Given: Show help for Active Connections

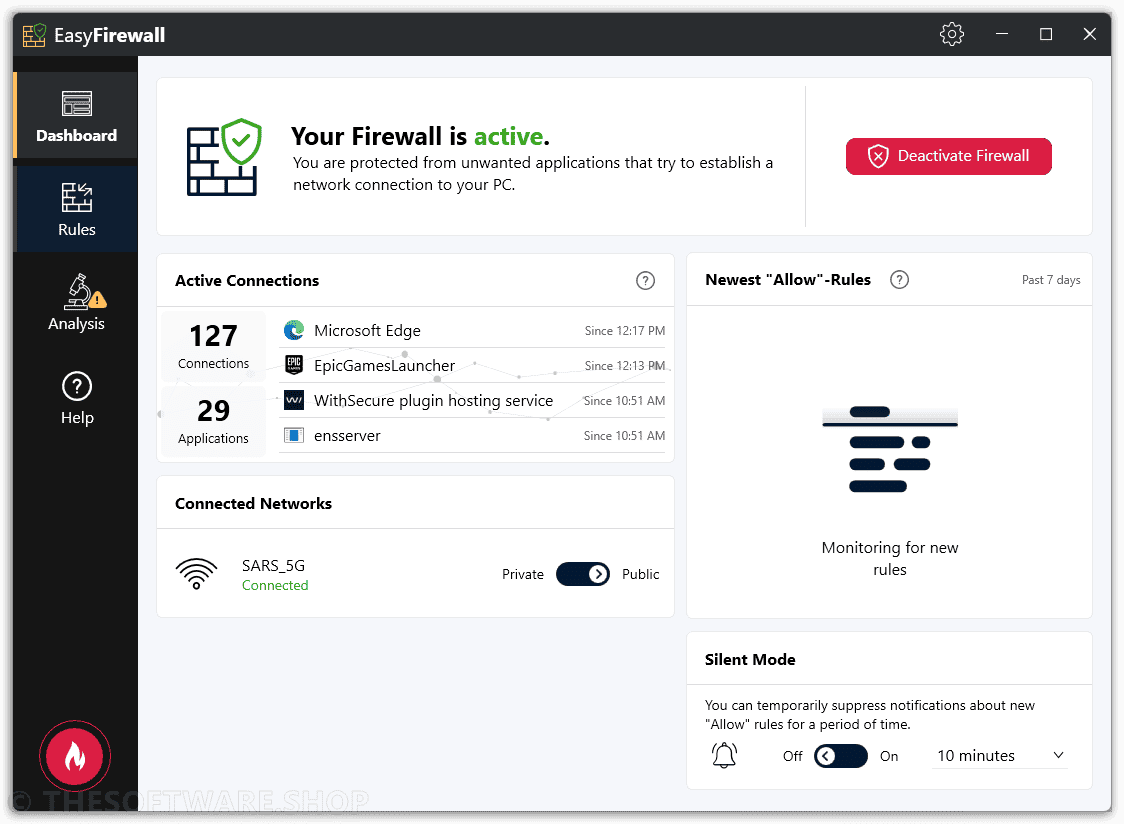Looking at the screenshot, I should point(645,280).
